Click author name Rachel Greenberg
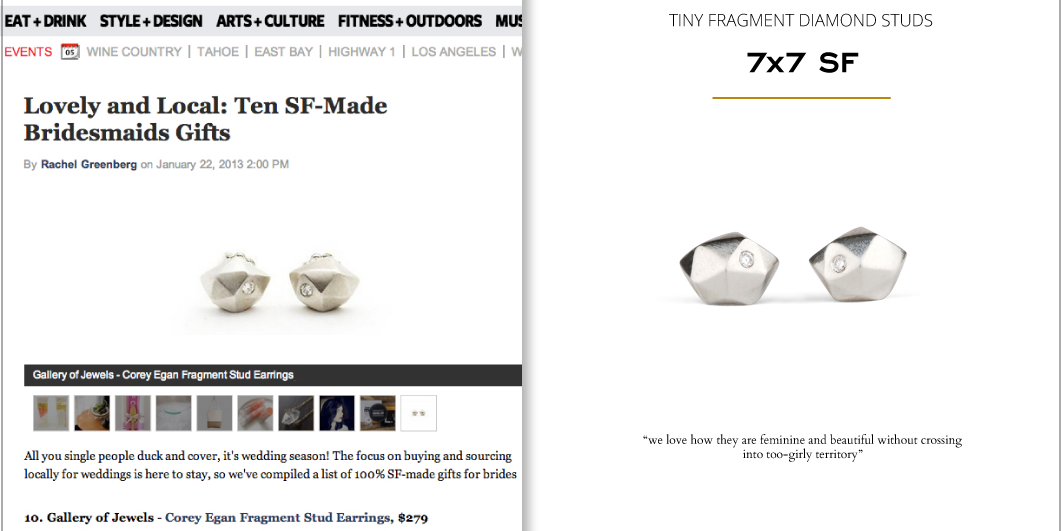Screen dimensions: 1062x531 pos(88,164)
